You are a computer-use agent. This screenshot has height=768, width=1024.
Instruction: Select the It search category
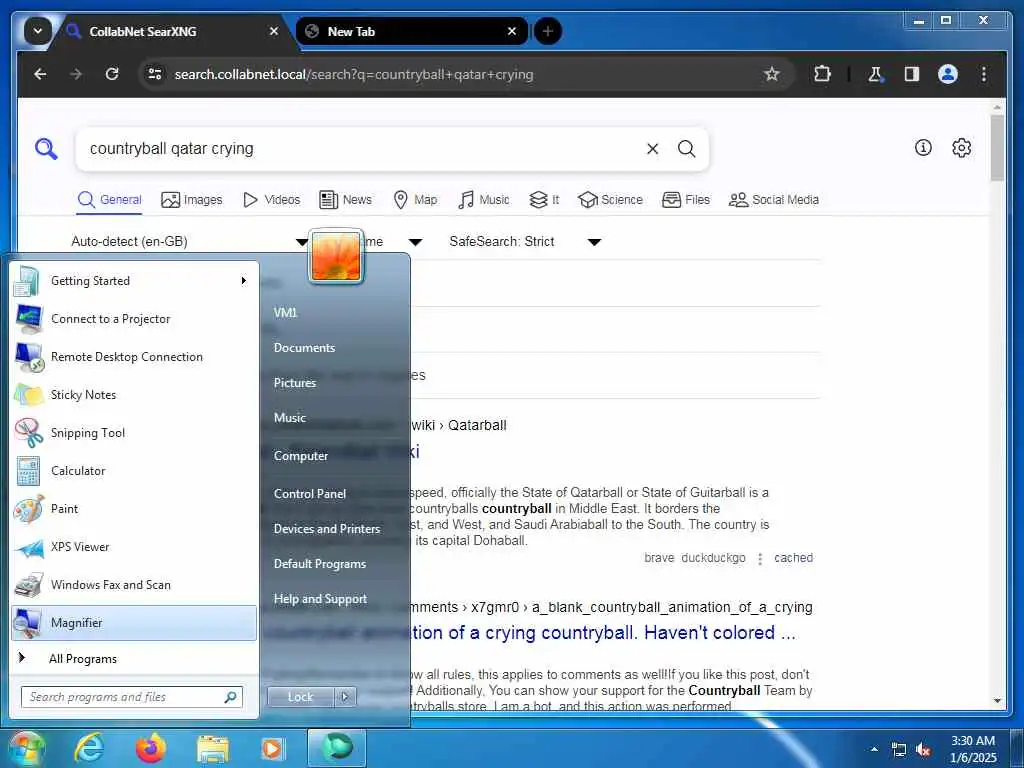(x=544, y=200)
